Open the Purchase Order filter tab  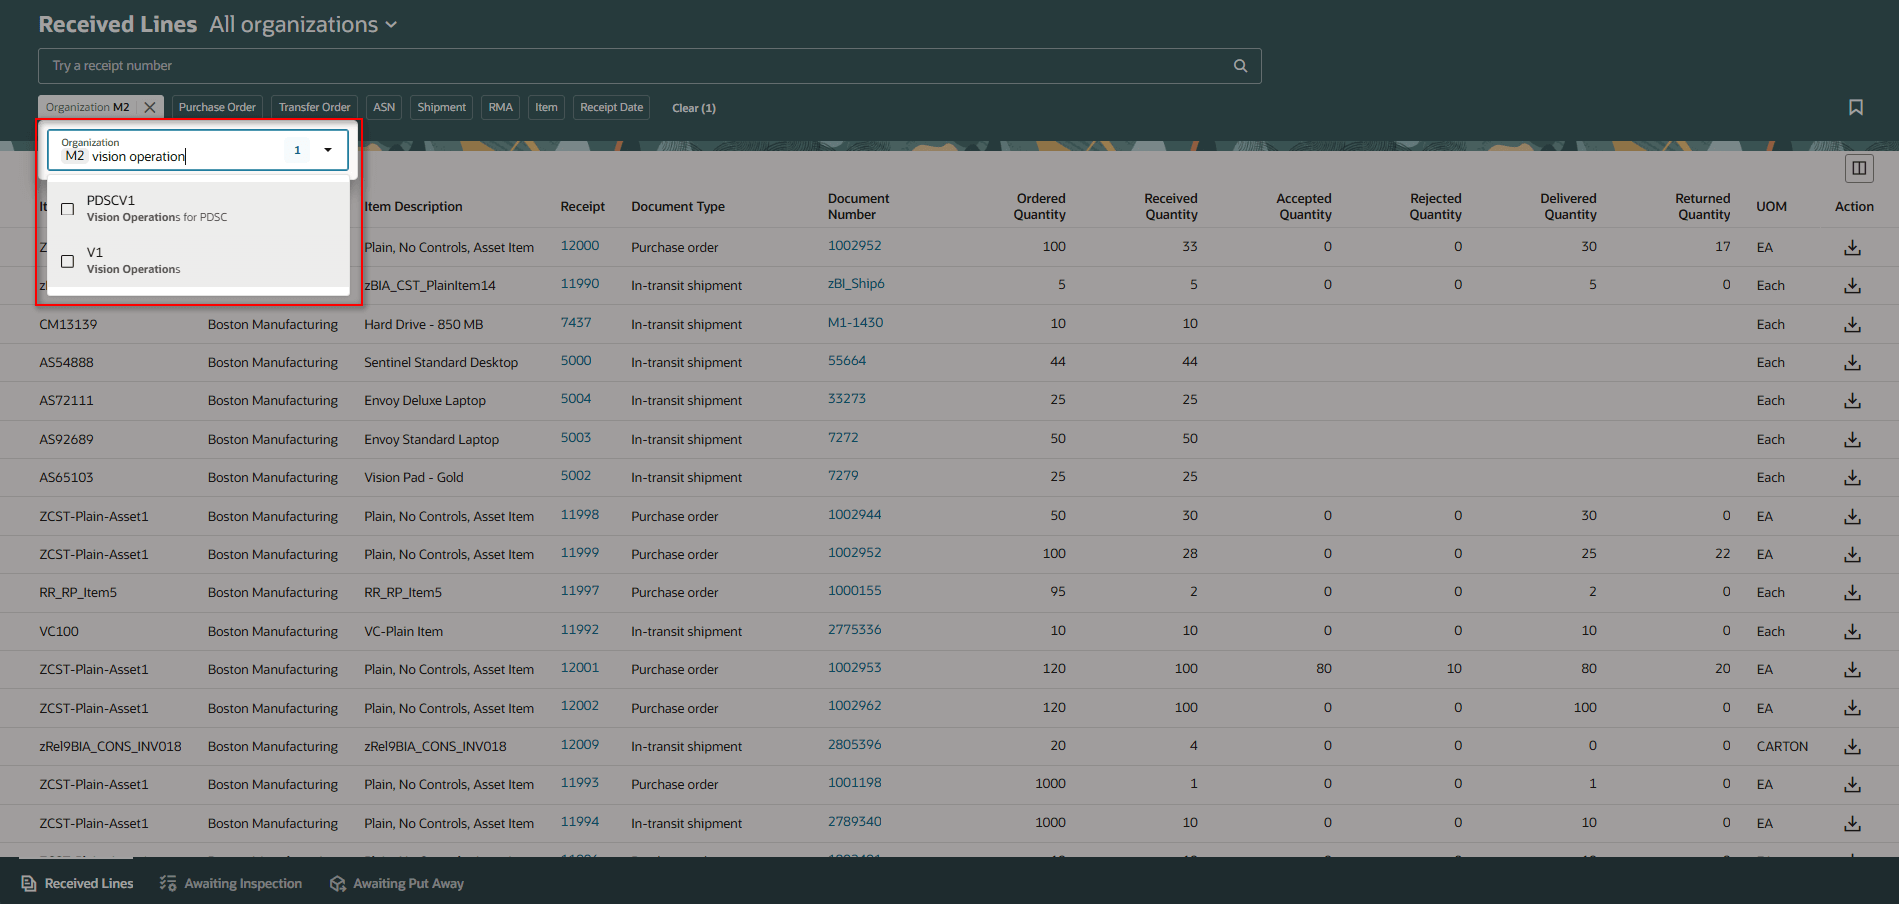216,106
